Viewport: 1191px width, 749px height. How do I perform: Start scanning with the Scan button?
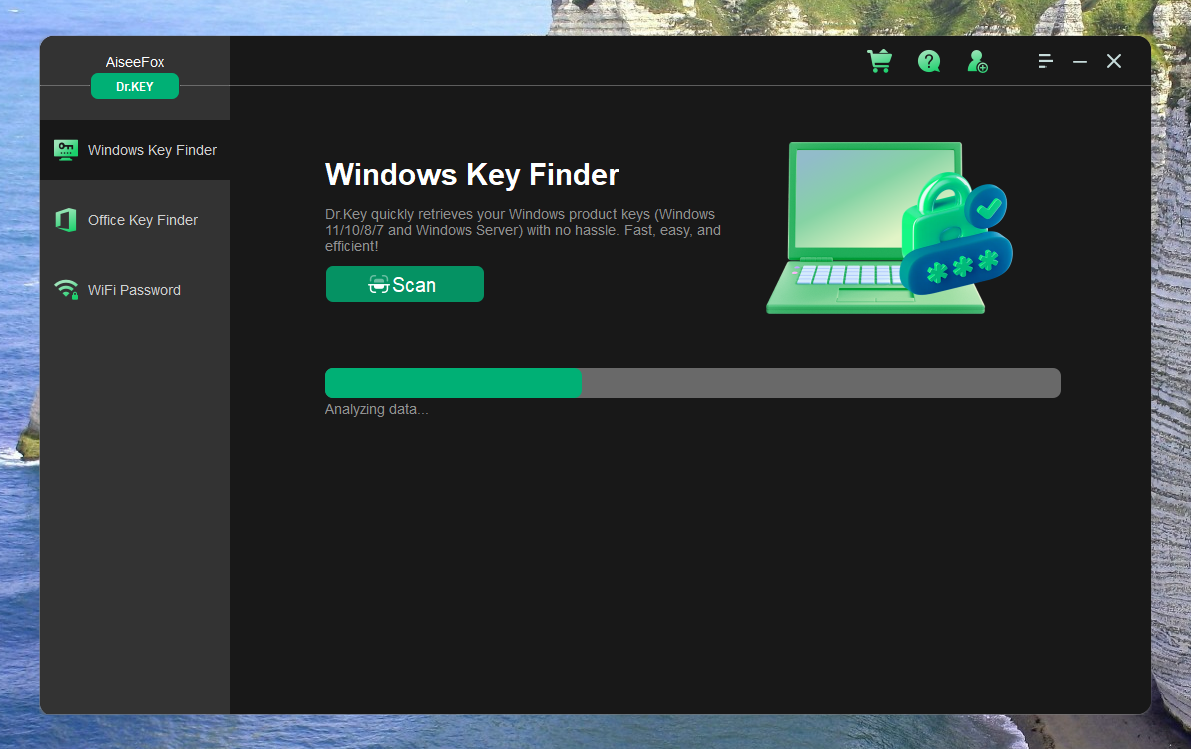(x=404, y=284)
